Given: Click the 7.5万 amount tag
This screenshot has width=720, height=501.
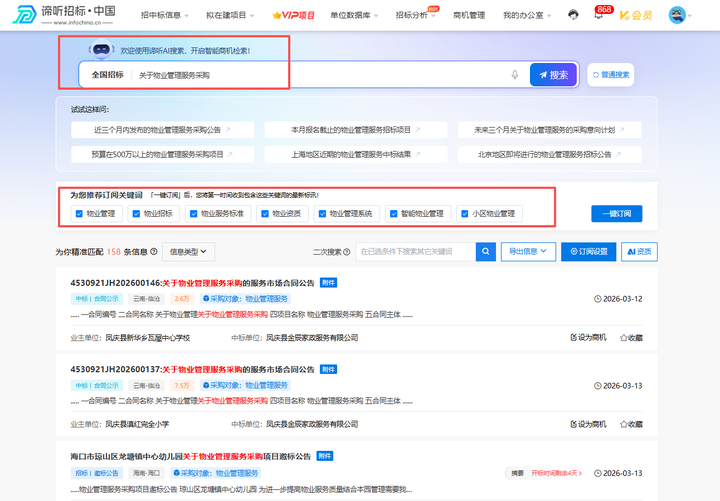Looking at the screenshot, I should pyautogui.click(x=182, y=385).
